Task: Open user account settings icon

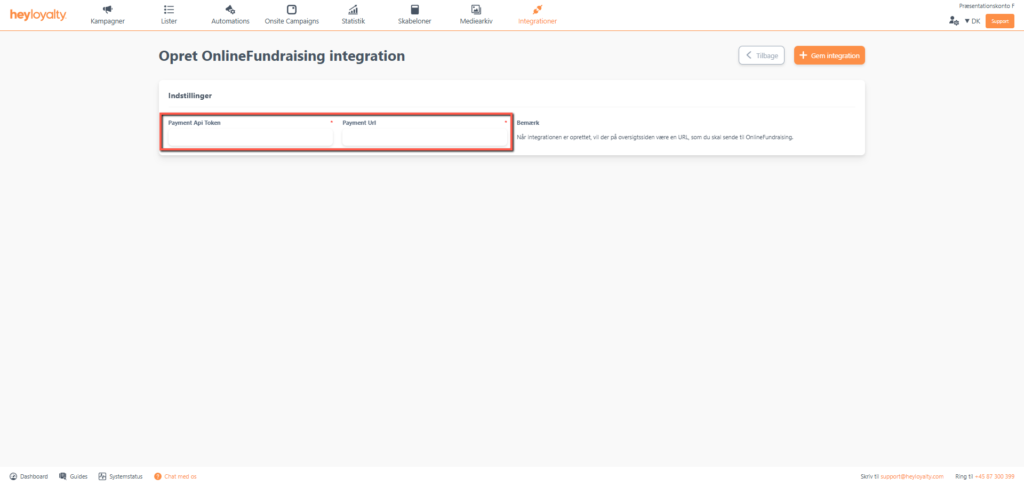Action: click(x=953, y=21)
